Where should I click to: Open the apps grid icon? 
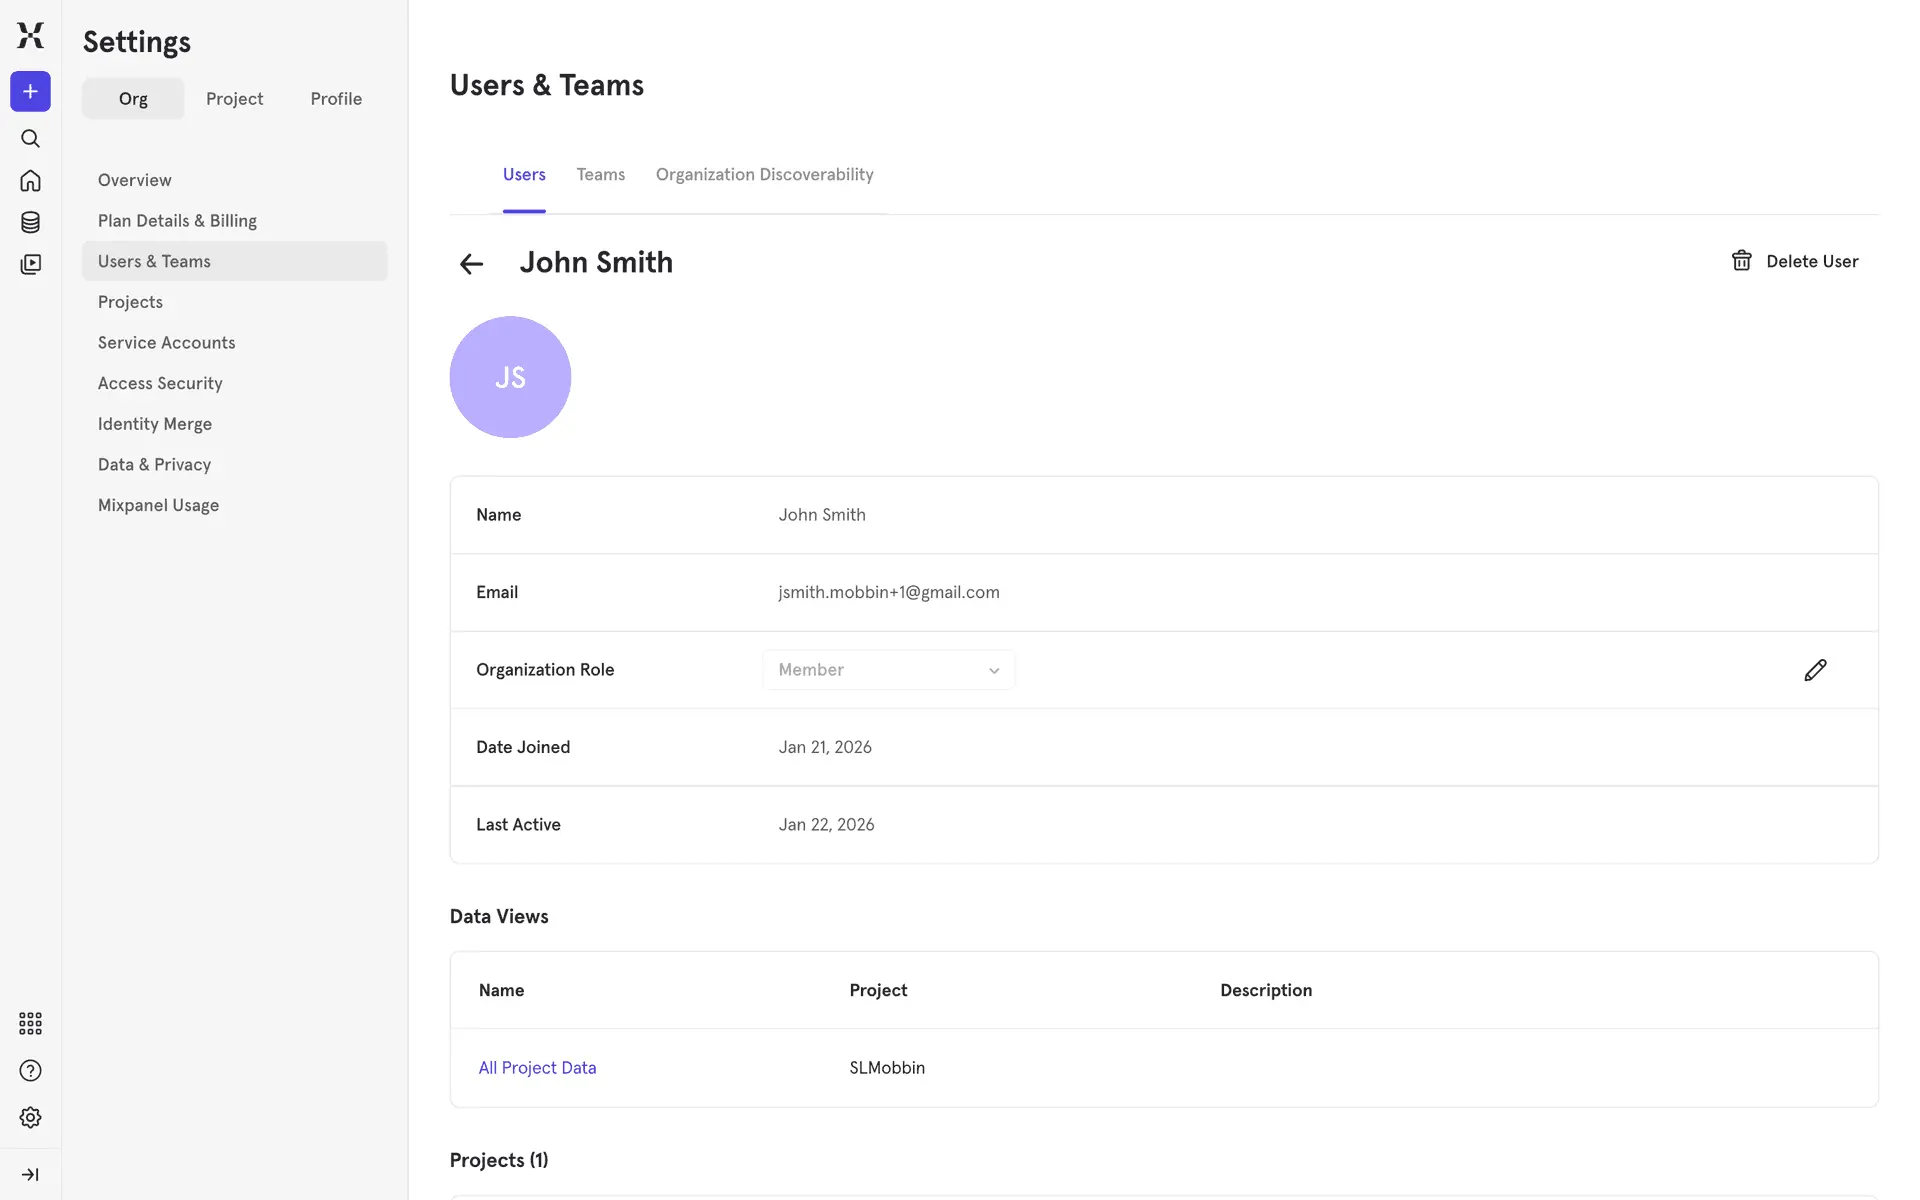30,1023
